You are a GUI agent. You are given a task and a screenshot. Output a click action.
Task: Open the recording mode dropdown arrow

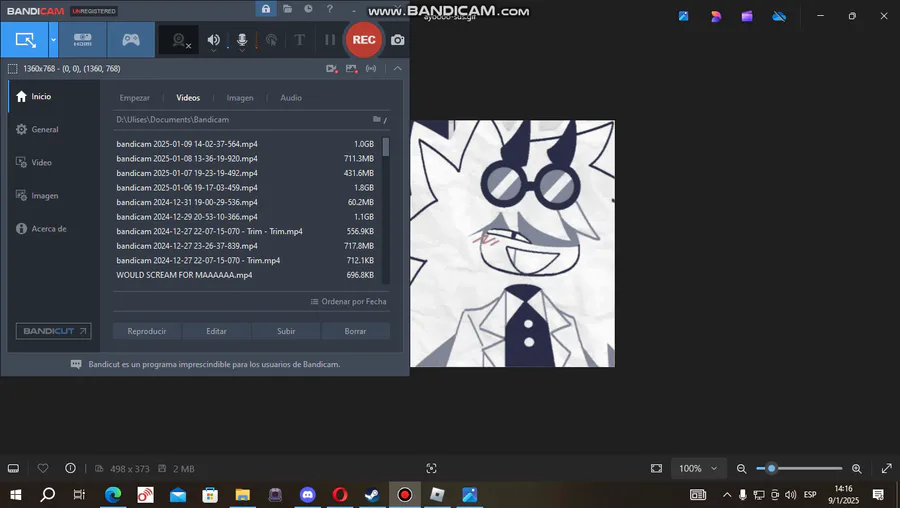[x=53, y=40]
